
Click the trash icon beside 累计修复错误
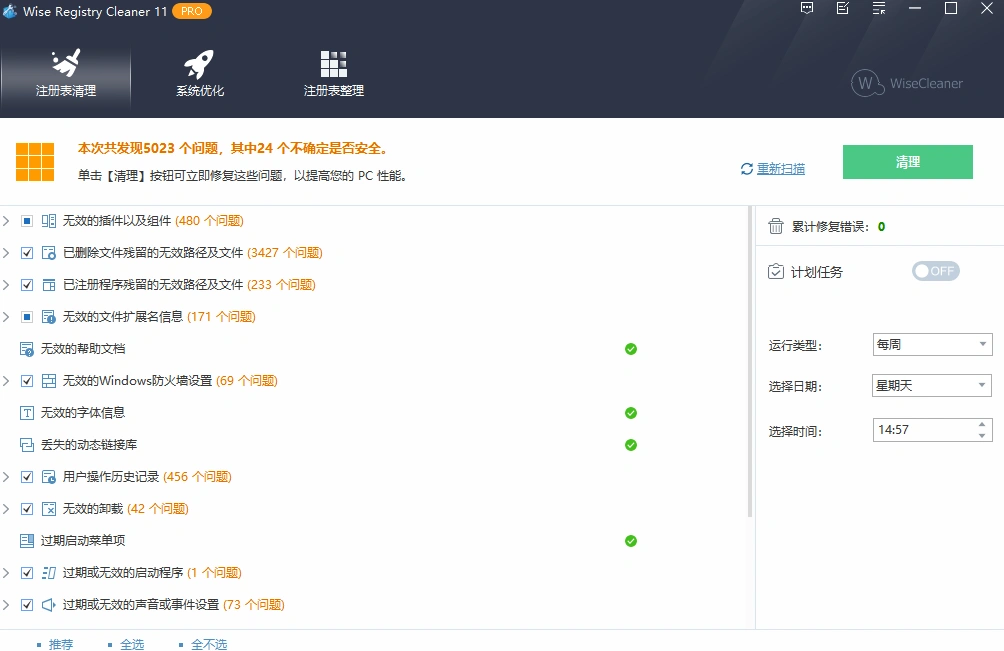[x=776, y=226]
